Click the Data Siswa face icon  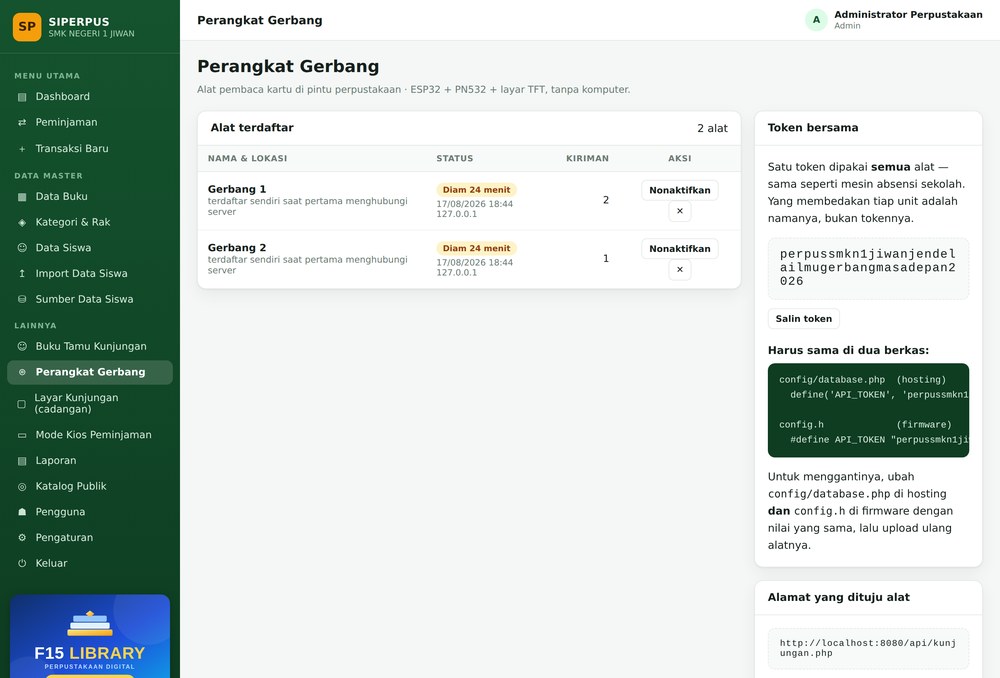coord(22,247)
